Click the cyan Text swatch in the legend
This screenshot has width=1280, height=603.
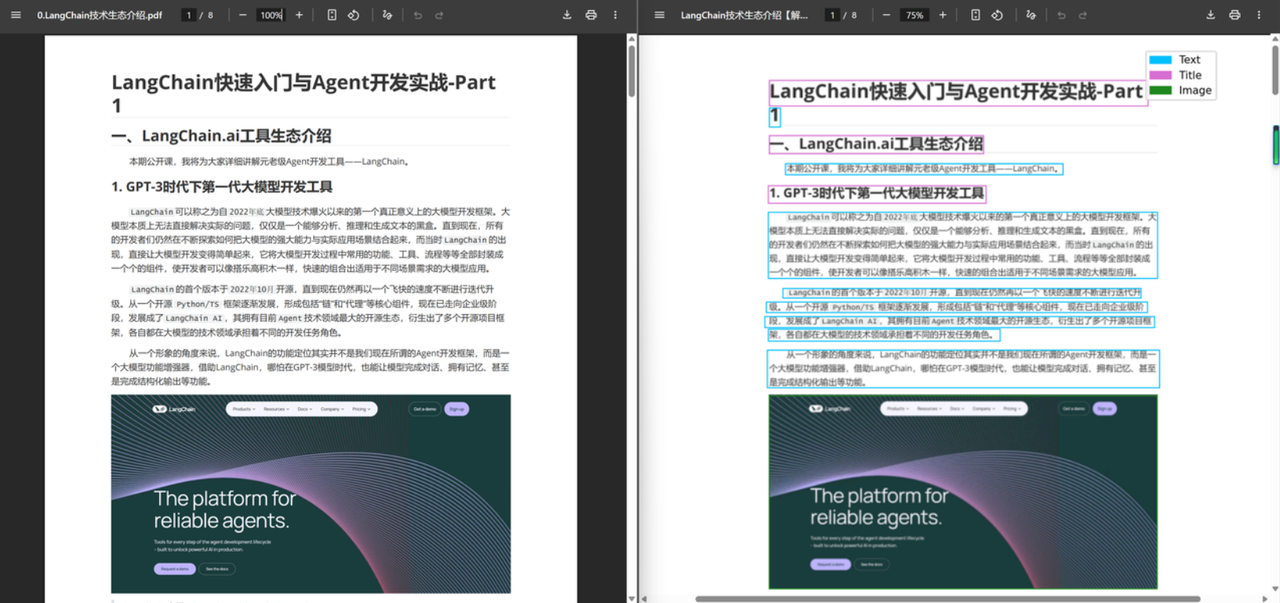pos(1160,59)
